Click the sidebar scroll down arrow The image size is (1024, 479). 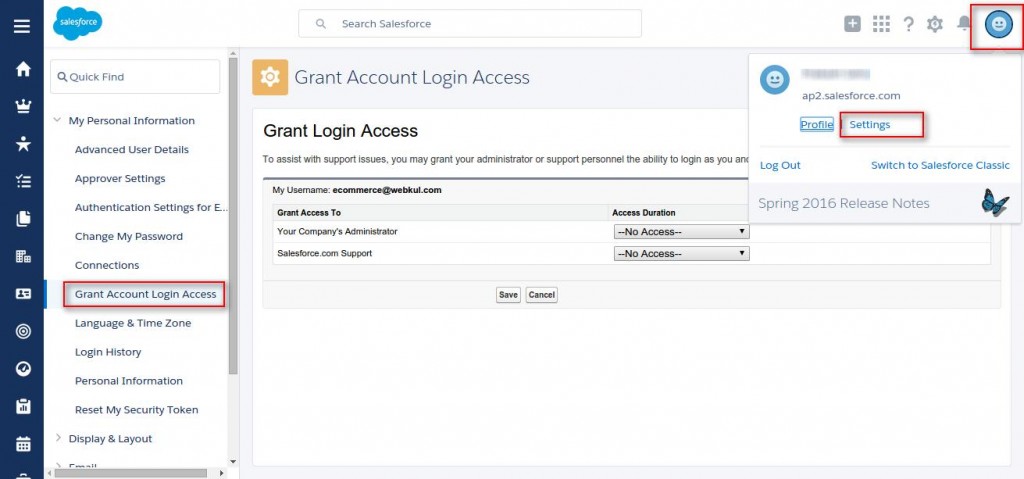click(233, 462)
